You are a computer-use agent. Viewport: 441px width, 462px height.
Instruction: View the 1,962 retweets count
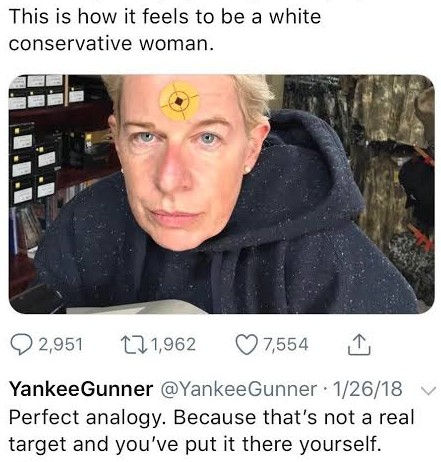[x=173, y=345]
